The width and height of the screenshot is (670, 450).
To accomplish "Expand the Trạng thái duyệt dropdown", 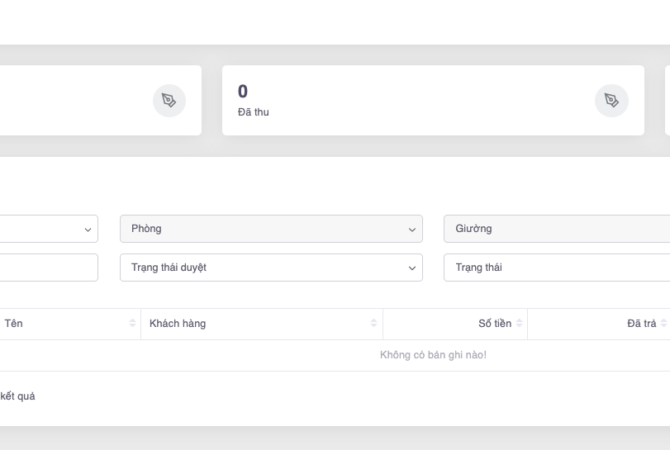I will 270,268.
